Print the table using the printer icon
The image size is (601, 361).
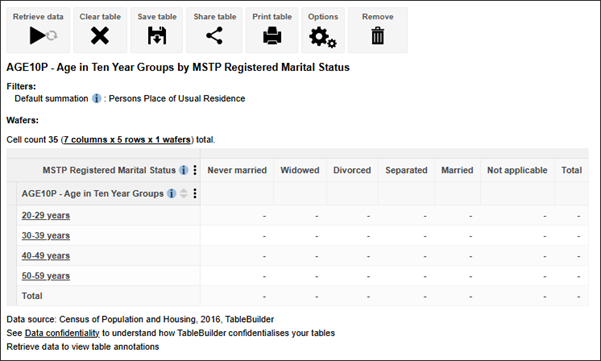coord(272,36)
